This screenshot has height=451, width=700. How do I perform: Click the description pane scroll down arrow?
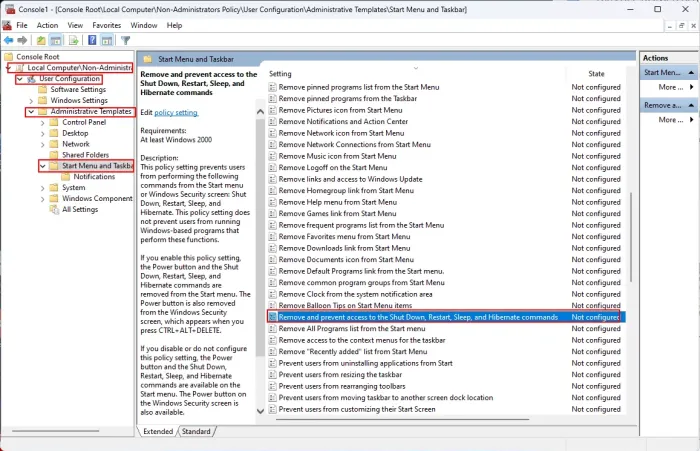261,411
